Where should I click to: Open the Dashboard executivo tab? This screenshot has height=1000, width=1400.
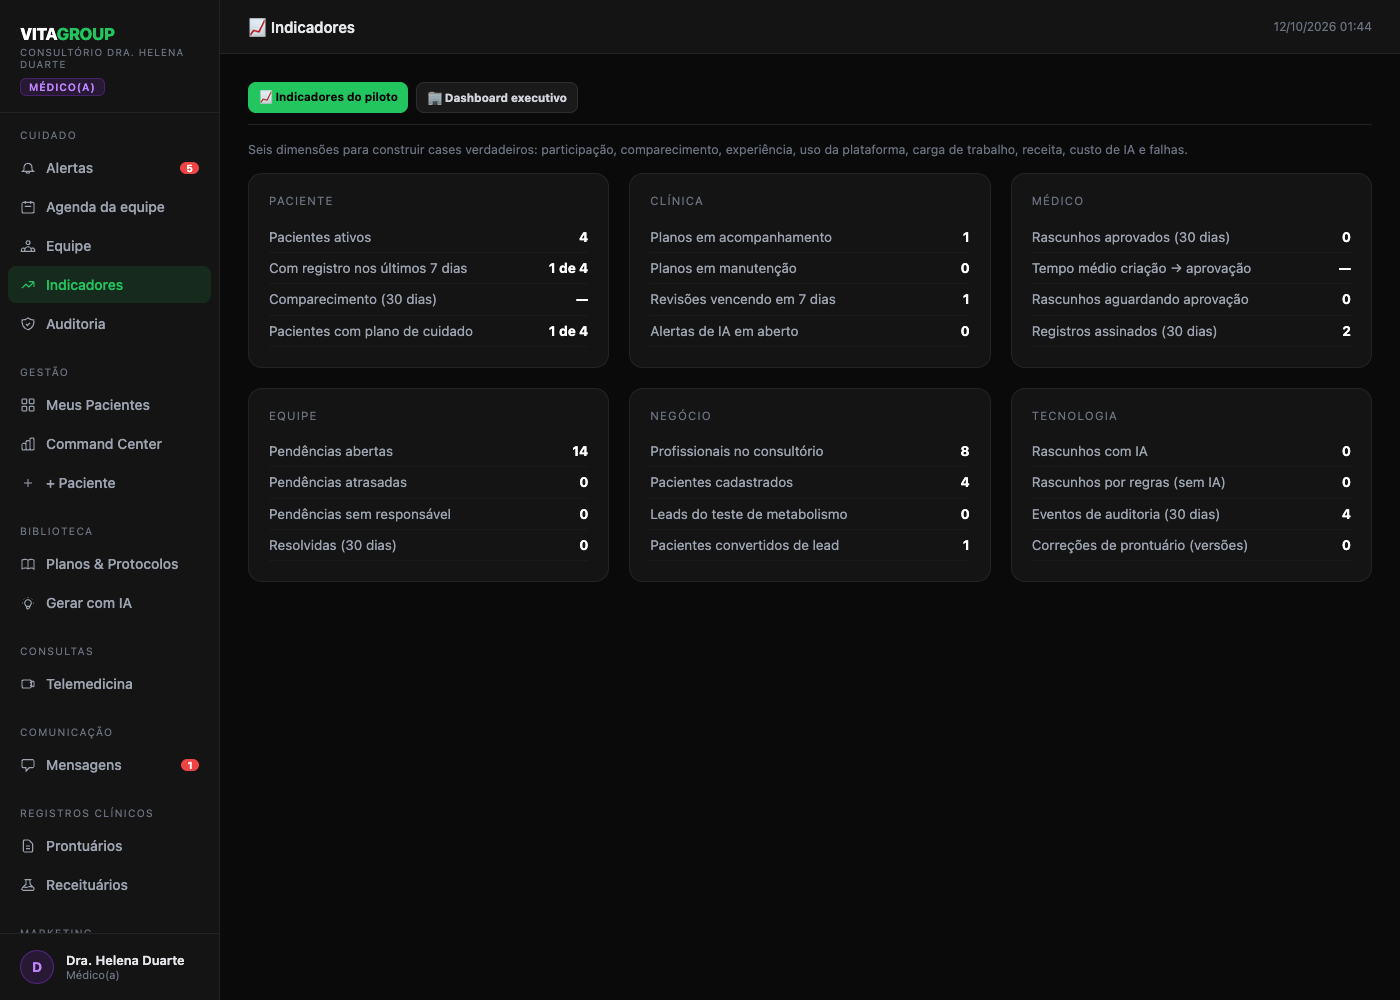497,97
